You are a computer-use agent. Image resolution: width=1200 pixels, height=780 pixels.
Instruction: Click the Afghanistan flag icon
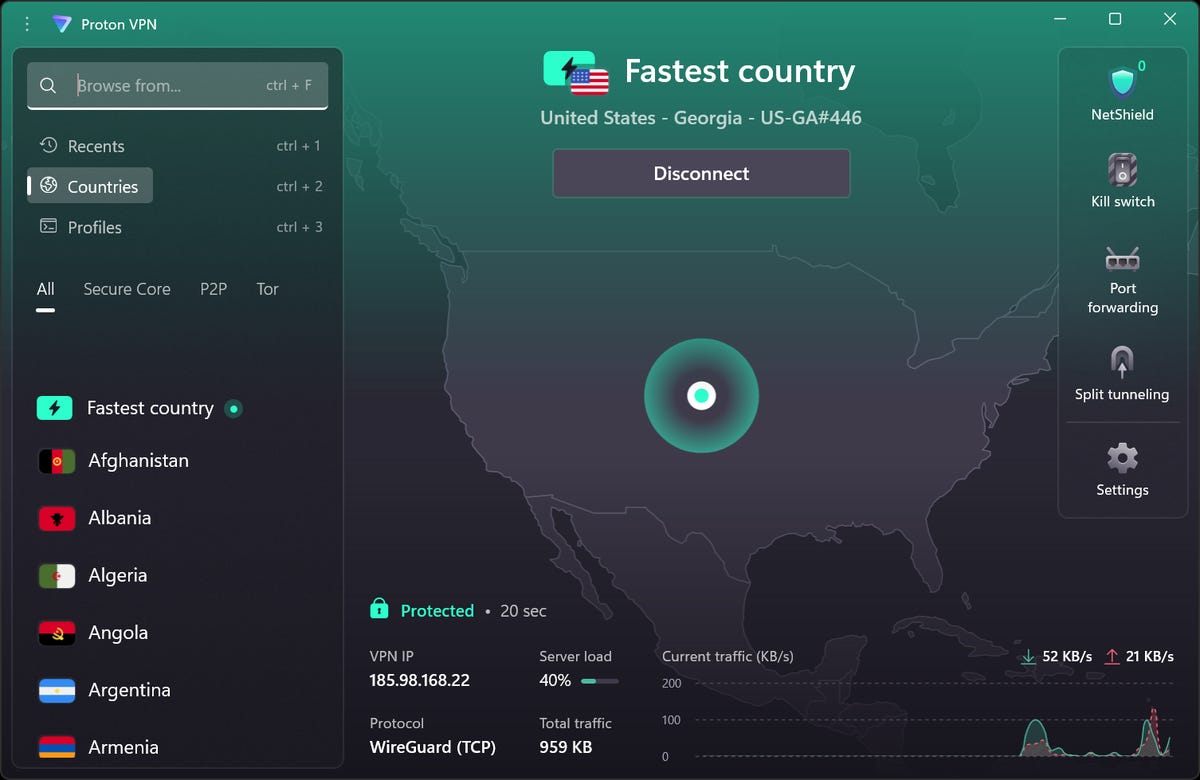point(57,461)
